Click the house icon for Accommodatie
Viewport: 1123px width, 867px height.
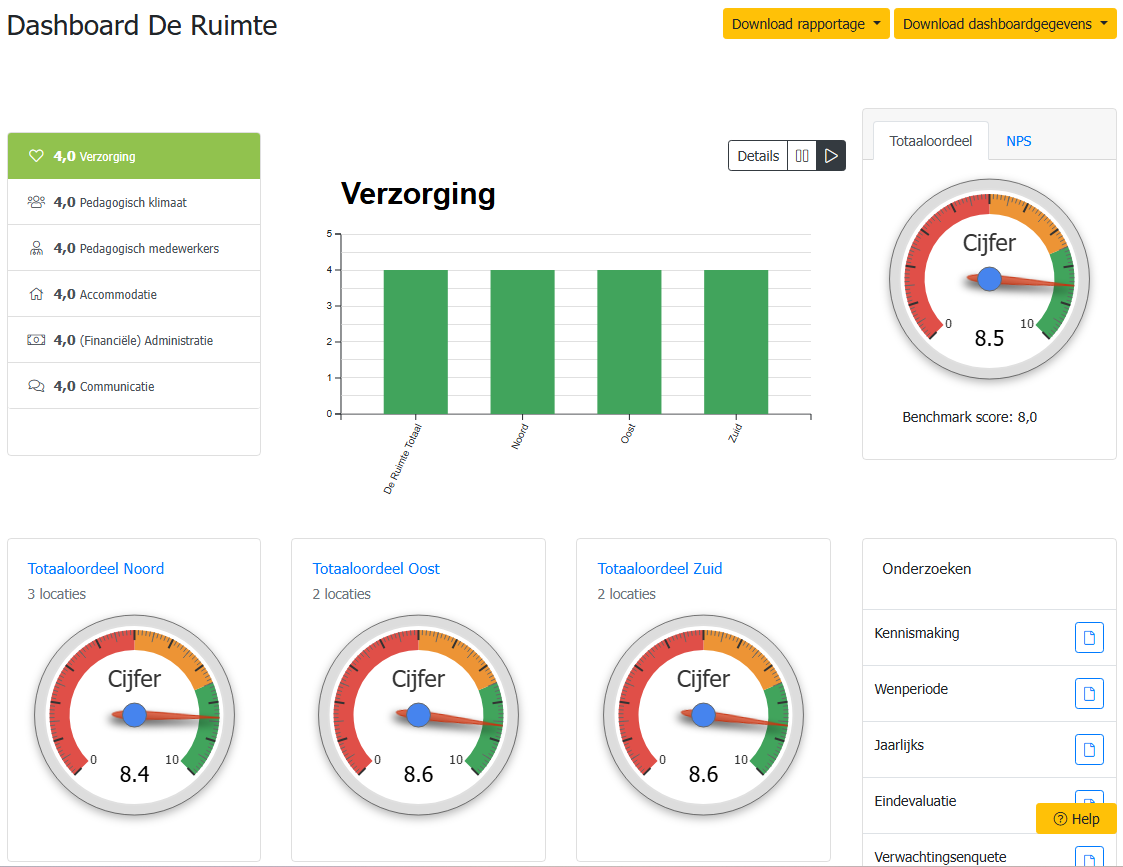[36, 294]
